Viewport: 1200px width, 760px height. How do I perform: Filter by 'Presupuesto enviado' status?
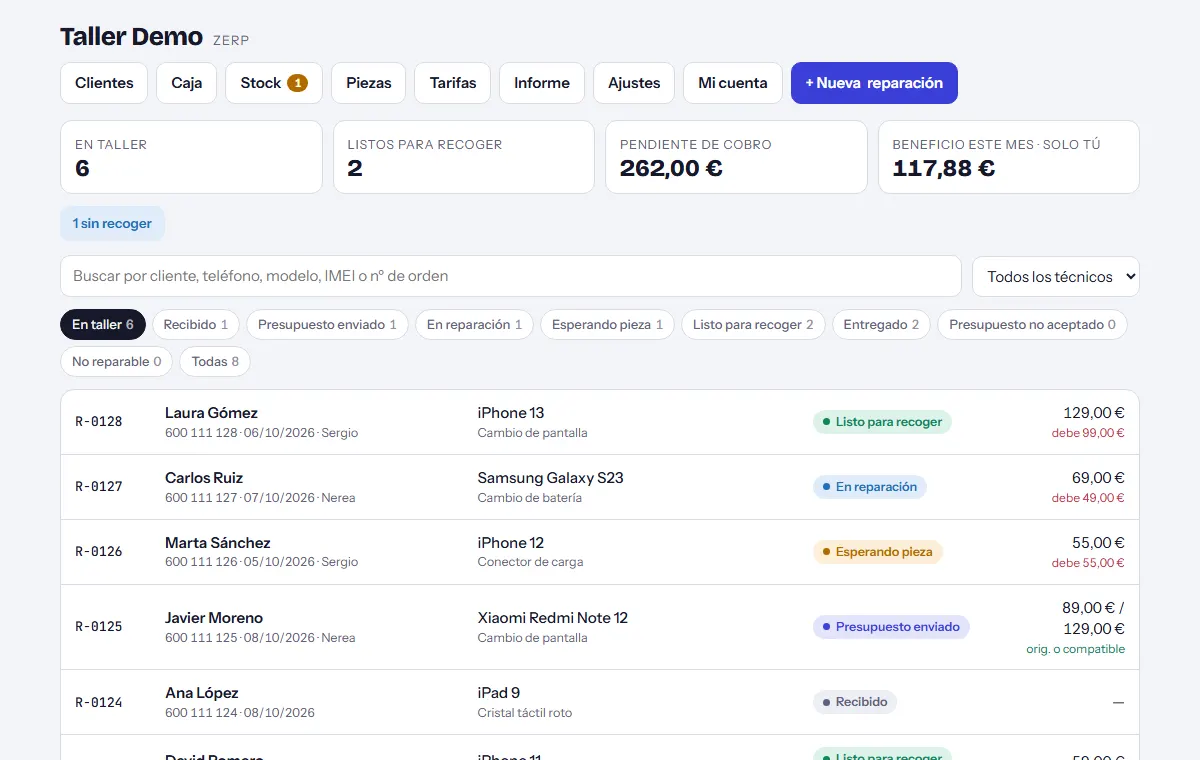(327, 325)
